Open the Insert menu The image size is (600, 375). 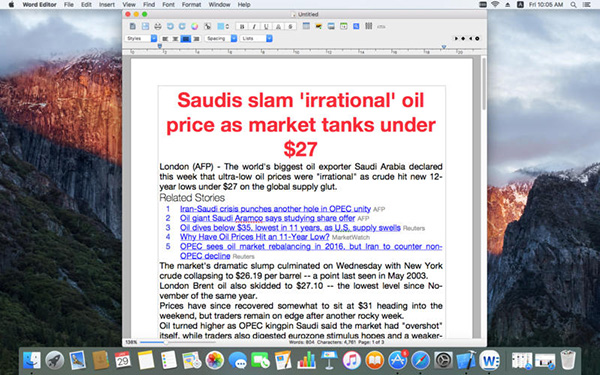coord(107,5)
